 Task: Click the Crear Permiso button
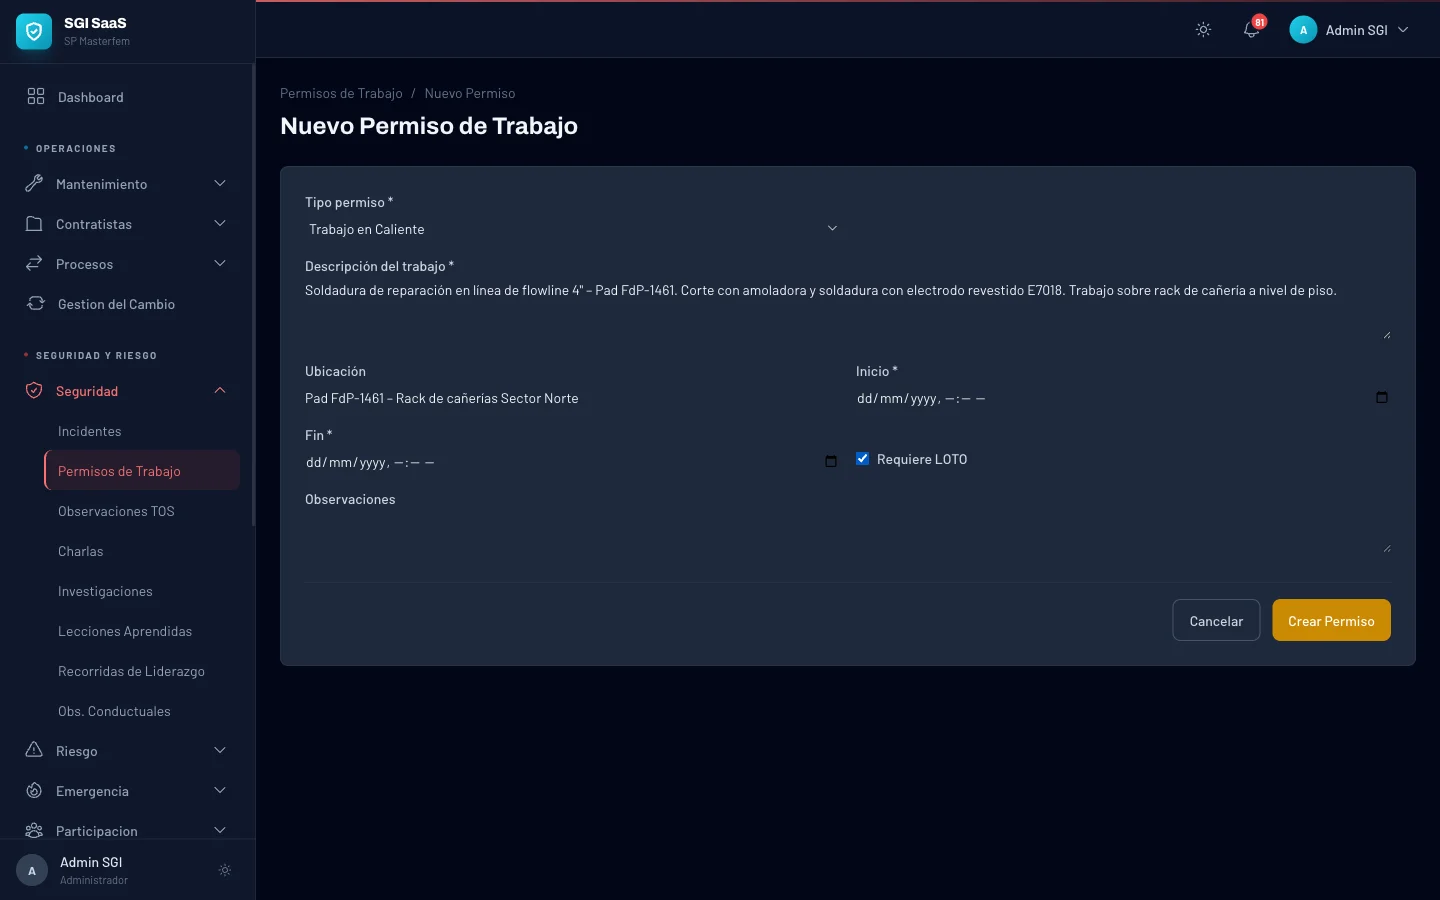coord(1330,621)
